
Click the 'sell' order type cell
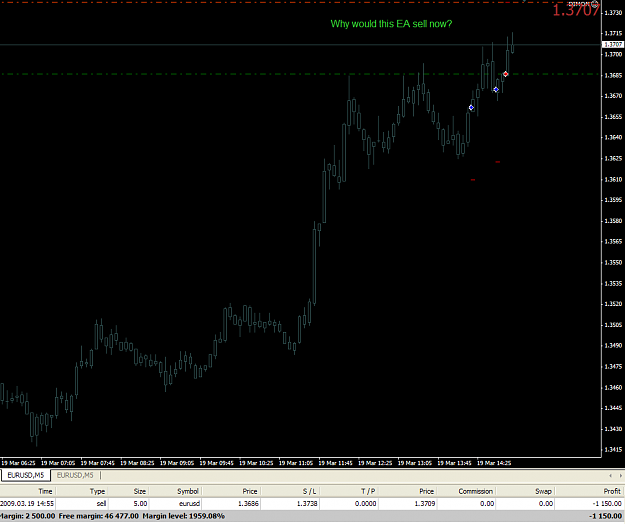[101, 504]
